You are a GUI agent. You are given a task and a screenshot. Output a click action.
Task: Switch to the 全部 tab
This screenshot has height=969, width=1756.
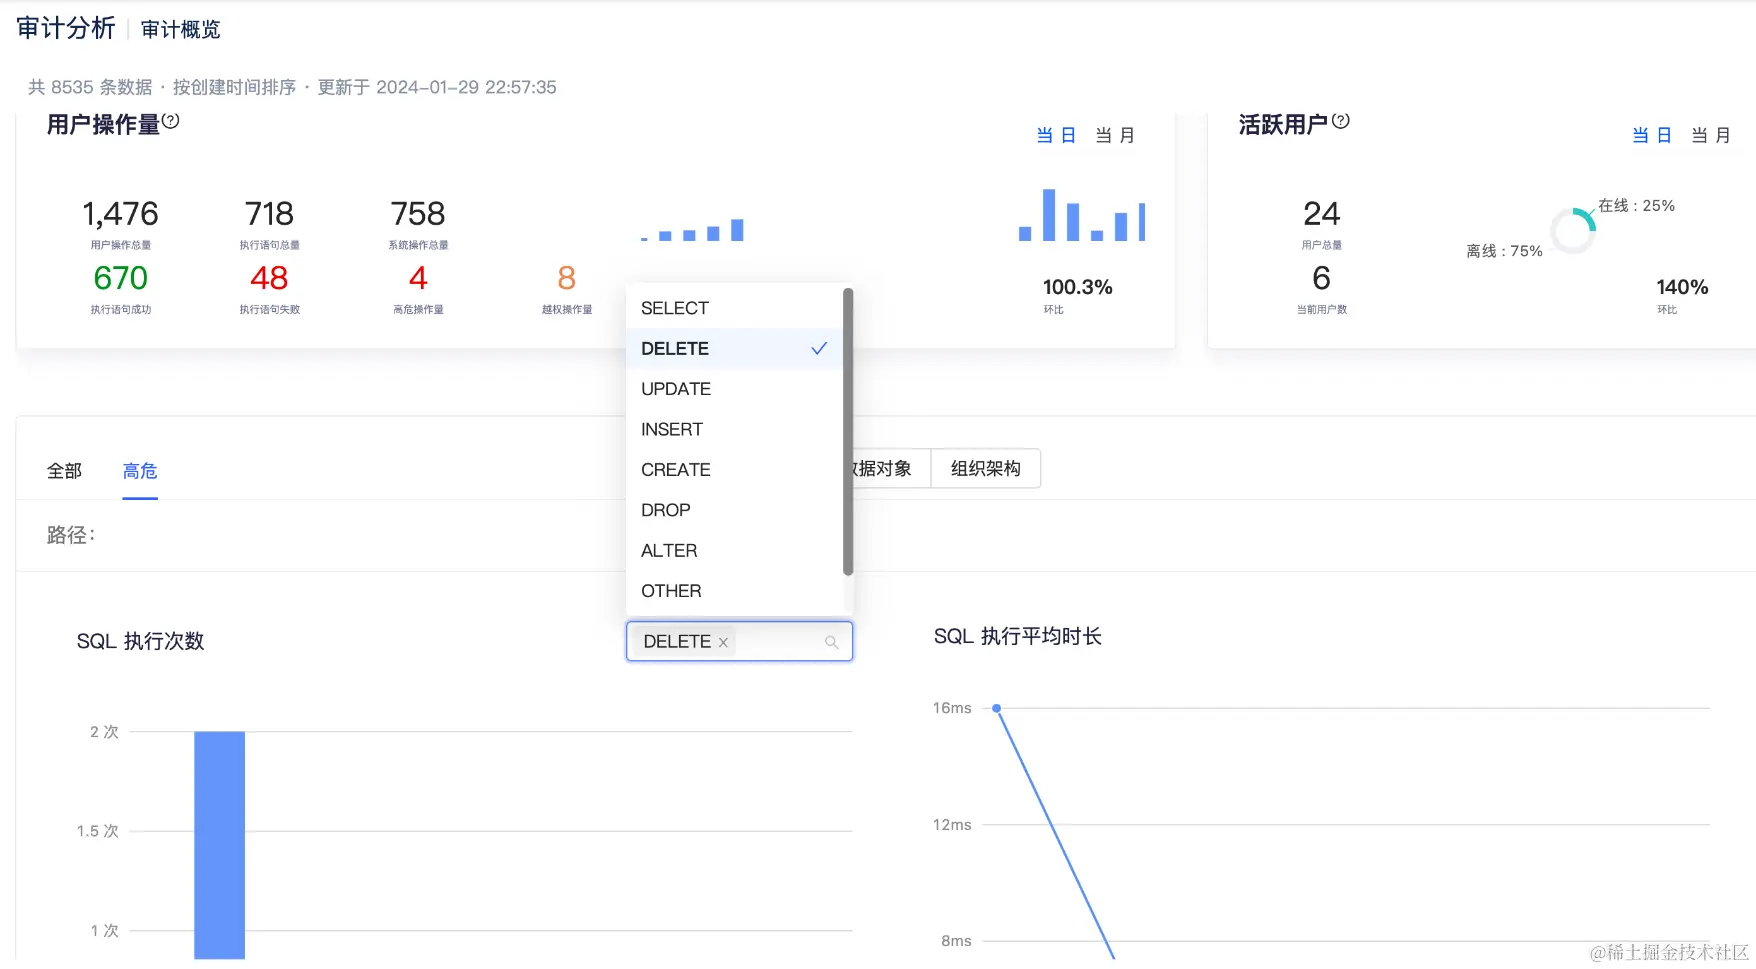pyautogui.click(x=64, y=471)
